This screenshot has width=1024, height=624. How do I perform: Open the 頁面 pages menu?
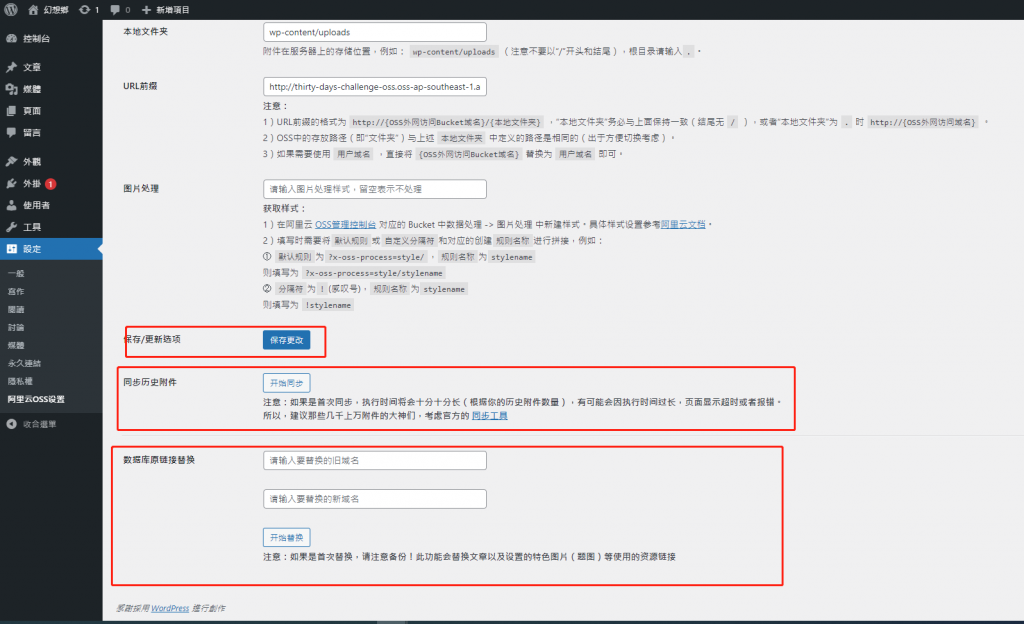tap(51, 111)
